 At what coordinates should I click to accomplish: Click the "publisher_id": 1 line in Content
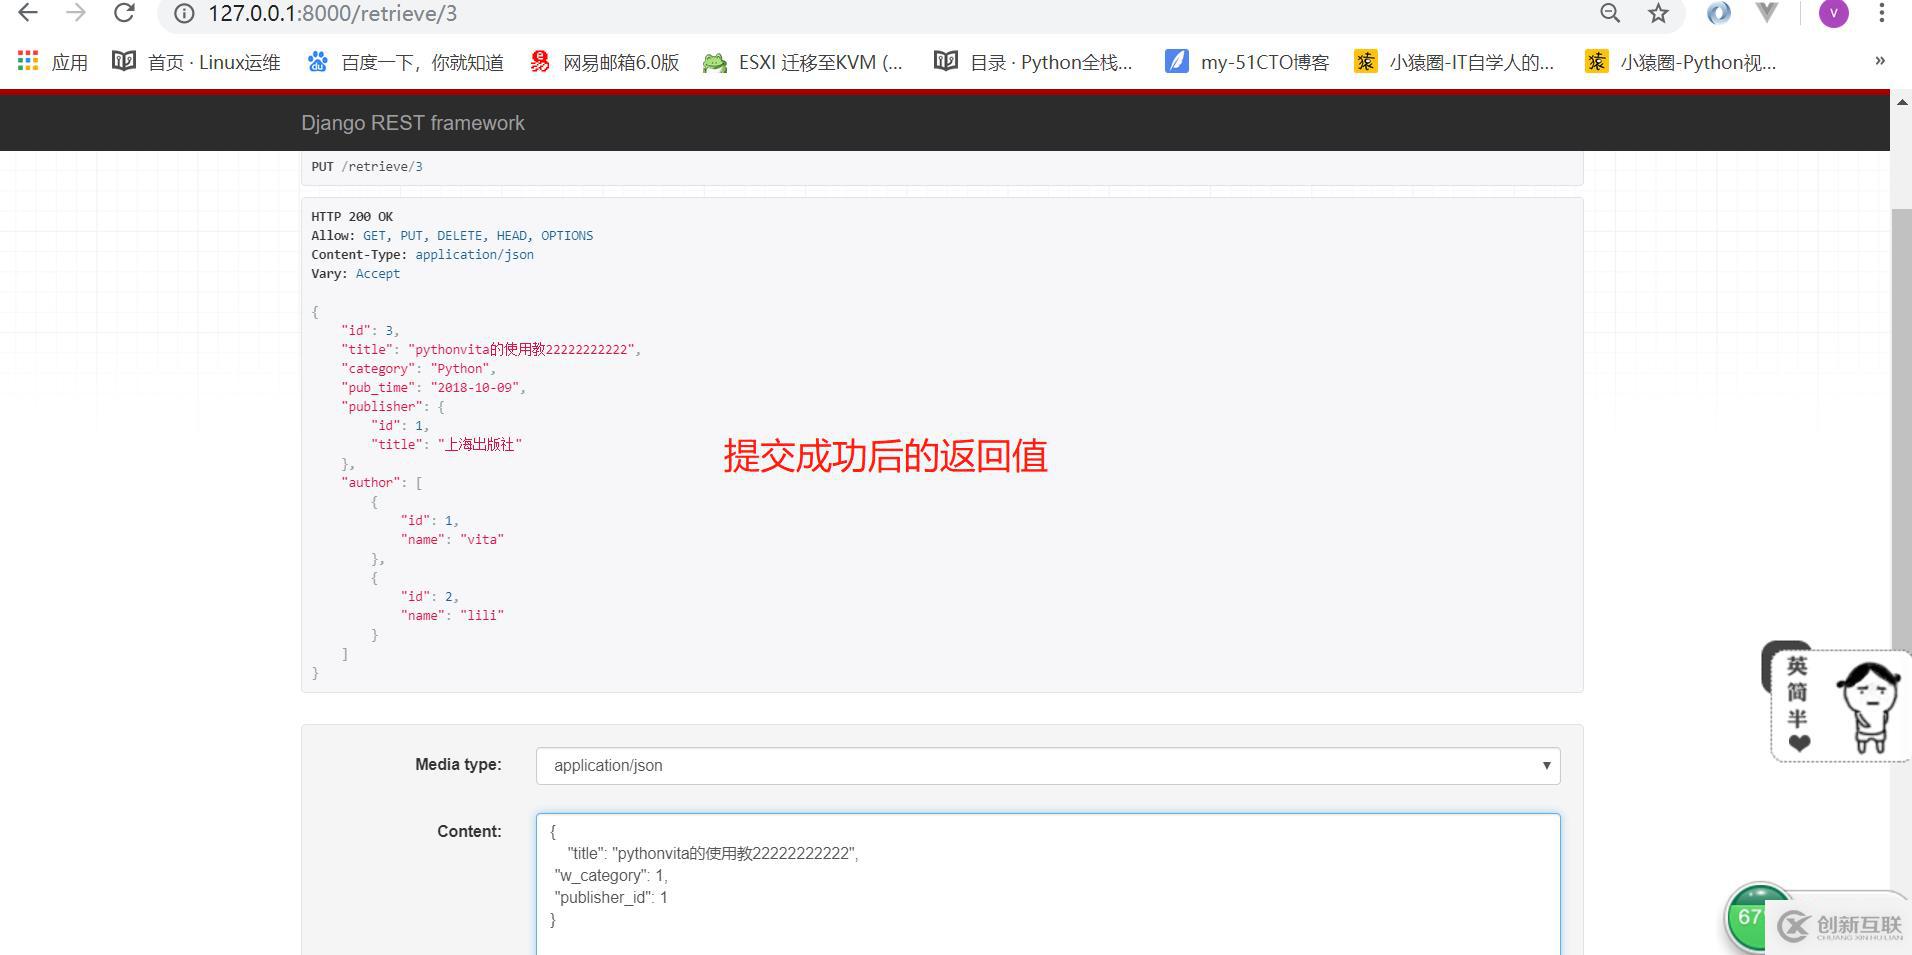[611, 897]
